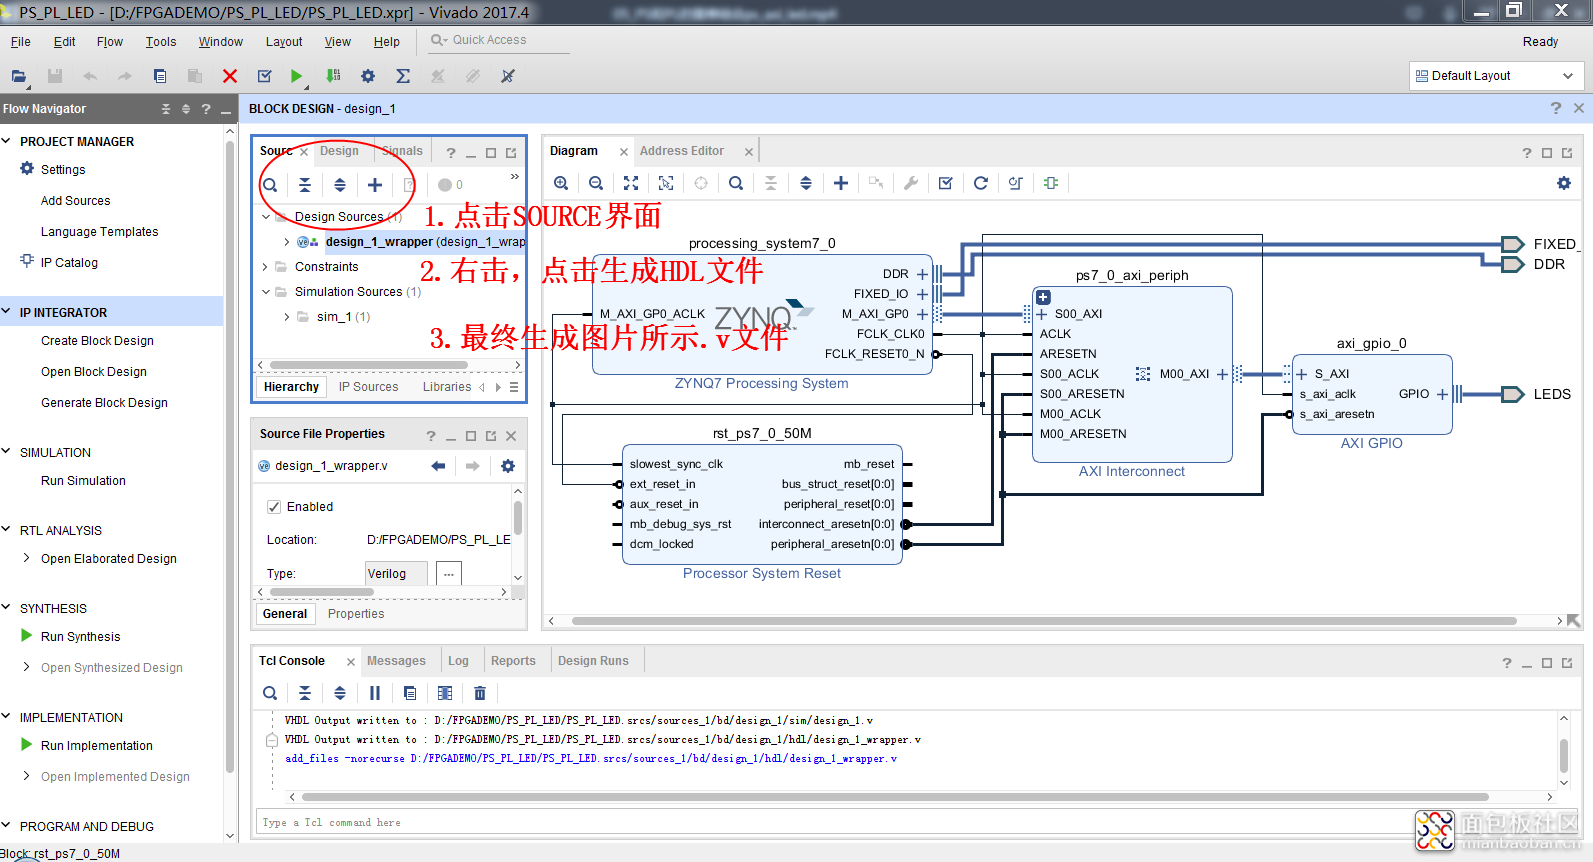This screenshot has height=862, width=1593.
Task: Pause Tcl Console output
Action: [375, 693]
